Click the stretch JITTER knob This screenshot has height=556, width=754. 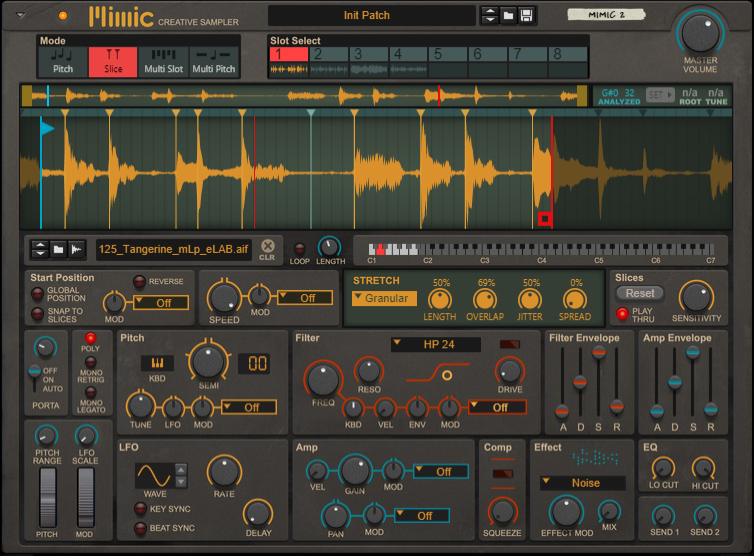tap(530, 300)
